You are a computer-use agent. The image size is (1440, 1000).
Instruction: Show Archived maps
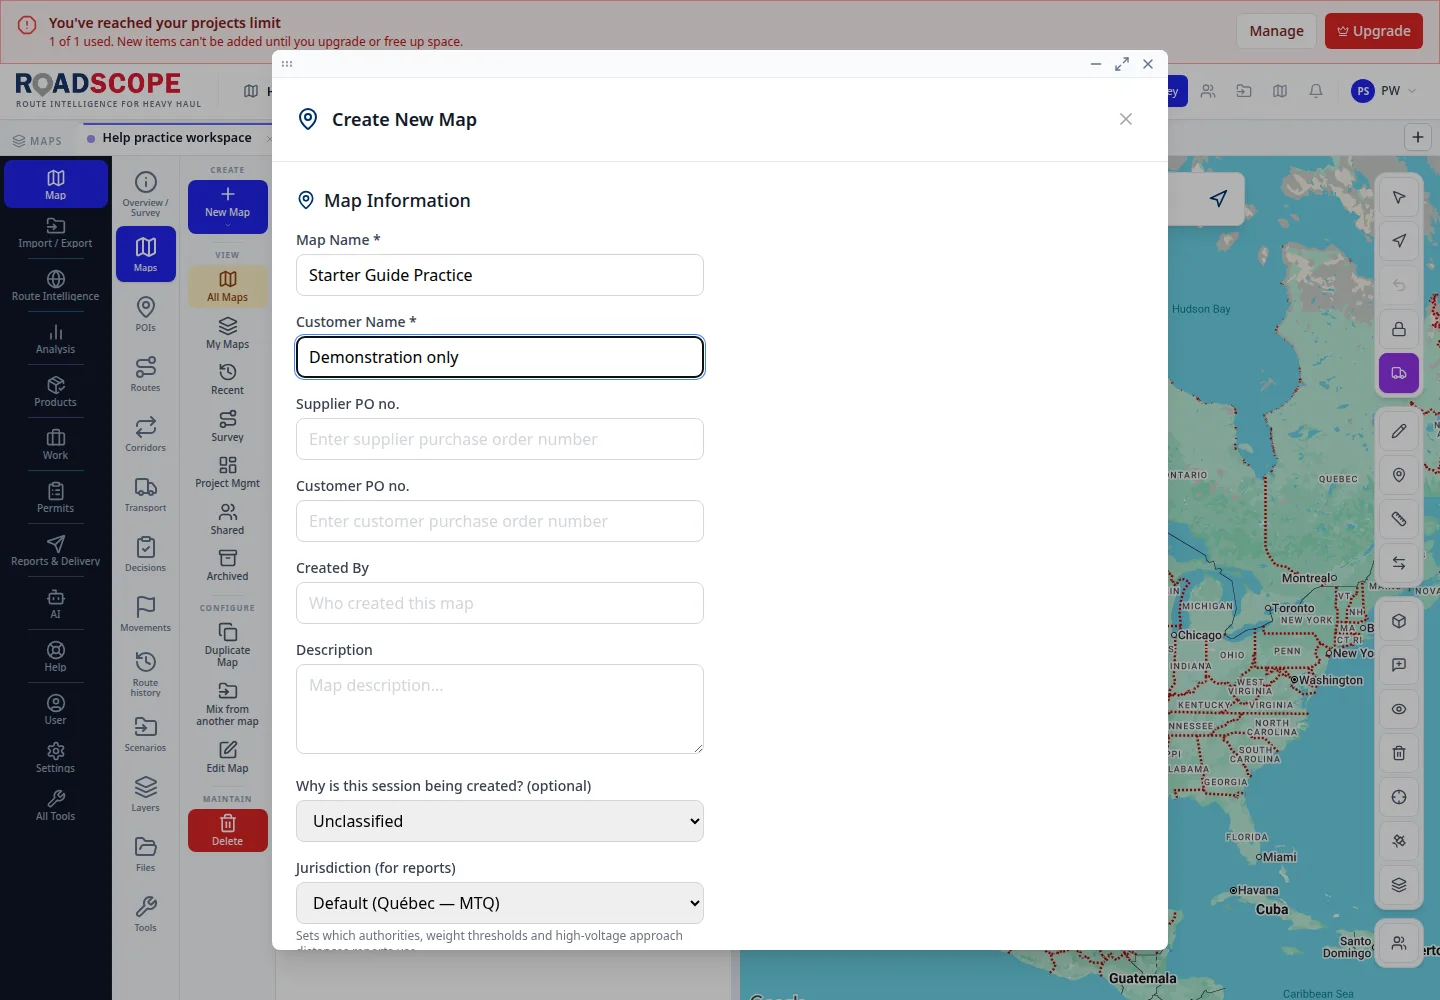(x=228, y=565)
